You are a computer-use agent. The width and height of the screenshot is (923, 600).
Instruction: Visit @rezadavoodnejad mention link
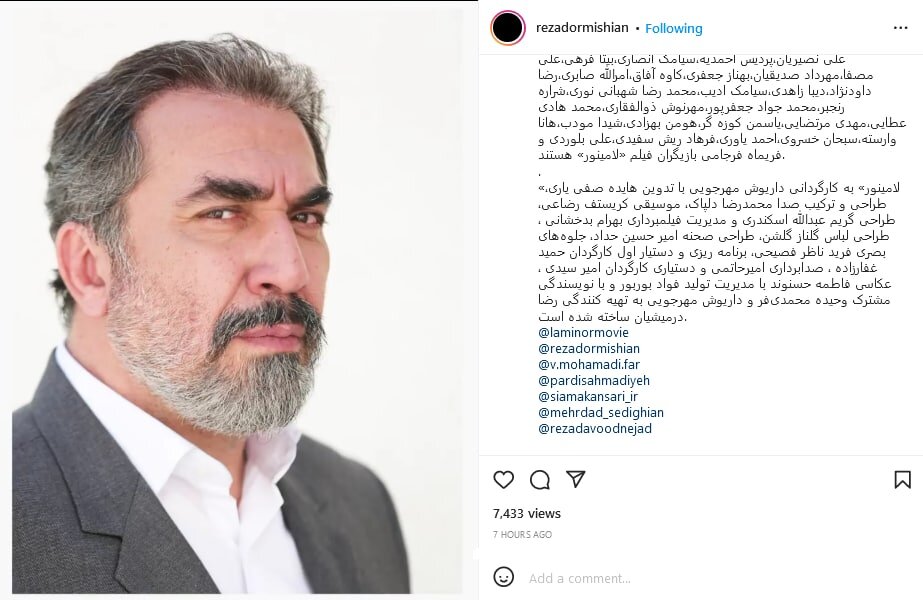pos(595,429)
